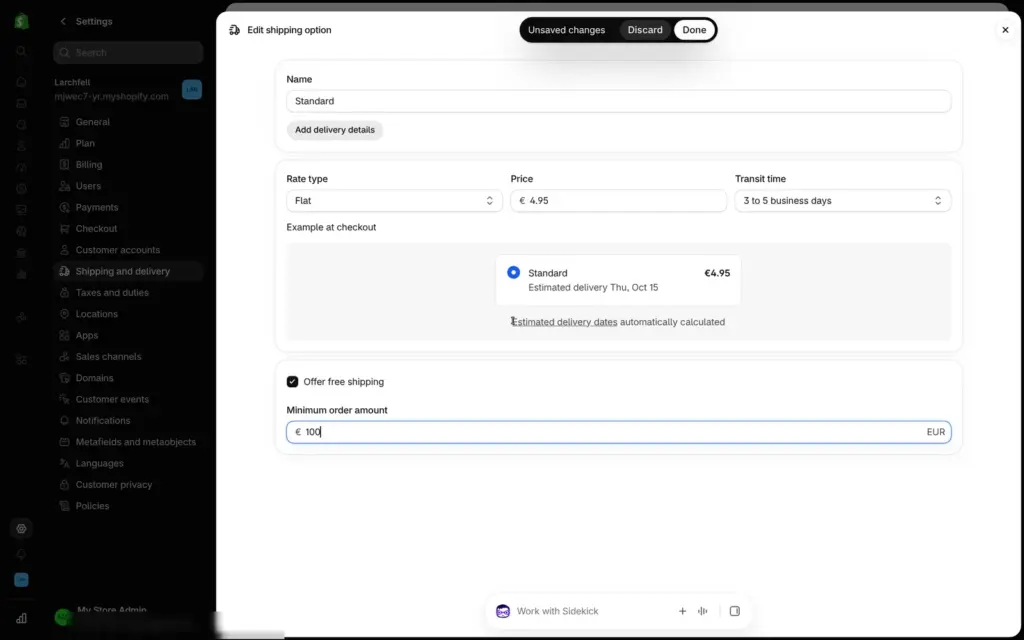The height and width of the screenshot is (640, 1024).
Task: Click the €4.95 price in checkout example
Action: pyautogui.click(x=717, y=273)
